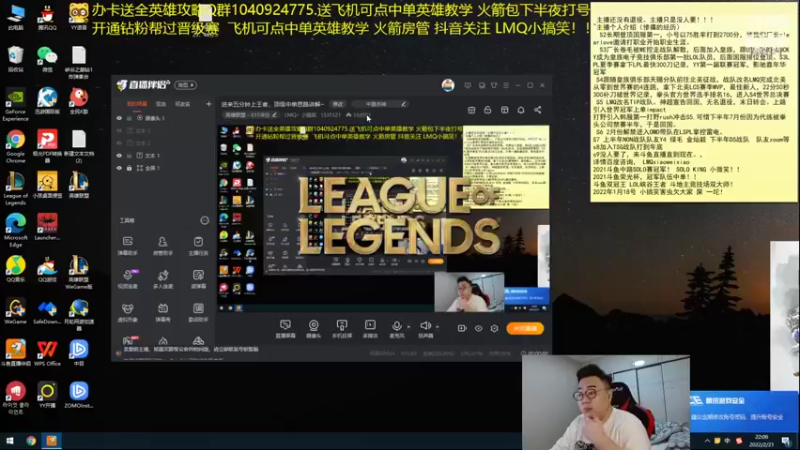This screenshot has width=800, height=450.
Task: Open WeGame desktop icon
Action: click(16, 312)
